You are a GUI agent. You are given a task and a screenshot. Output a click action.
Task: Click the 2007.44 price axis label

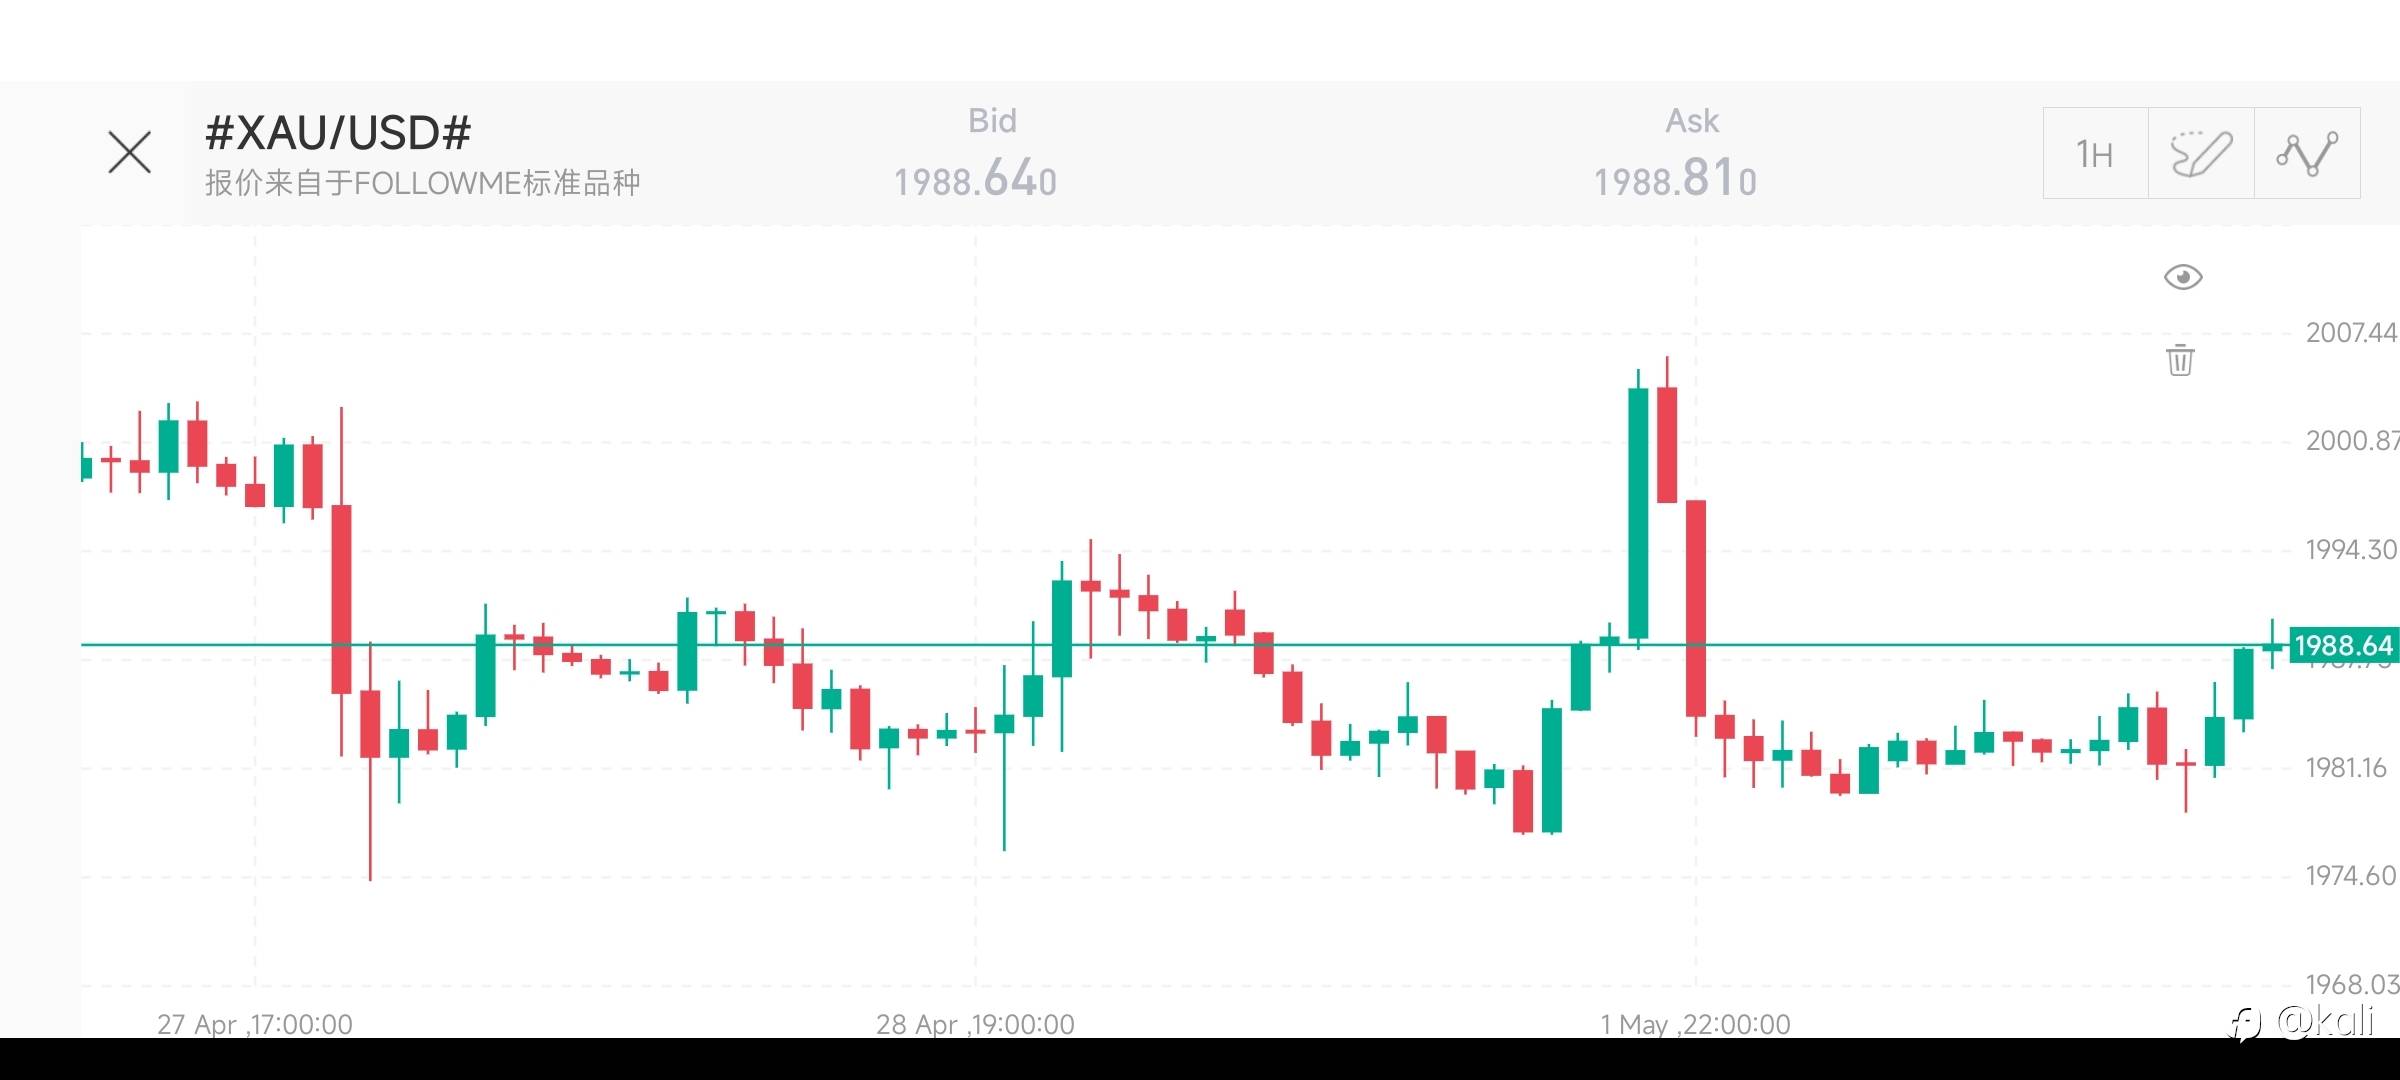click(x=2350, y=332)
